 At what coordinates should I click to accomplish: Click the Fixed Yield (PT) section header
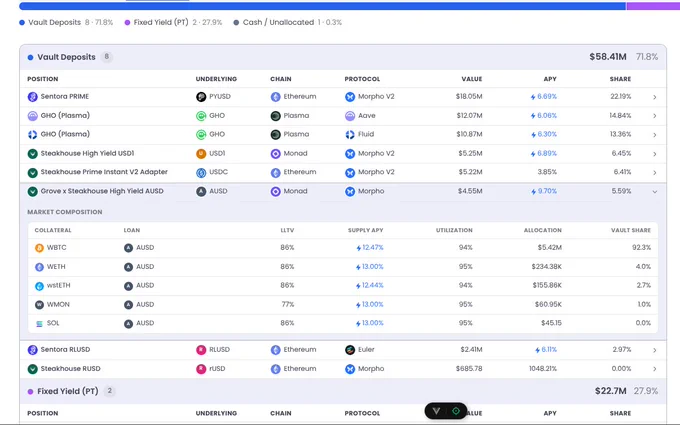[x=343, y=391]
